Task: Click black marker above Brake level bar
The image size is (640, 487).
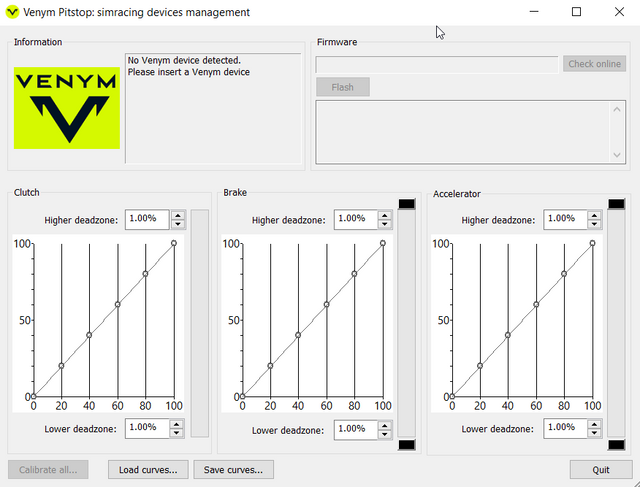Action: coord(407,204)
